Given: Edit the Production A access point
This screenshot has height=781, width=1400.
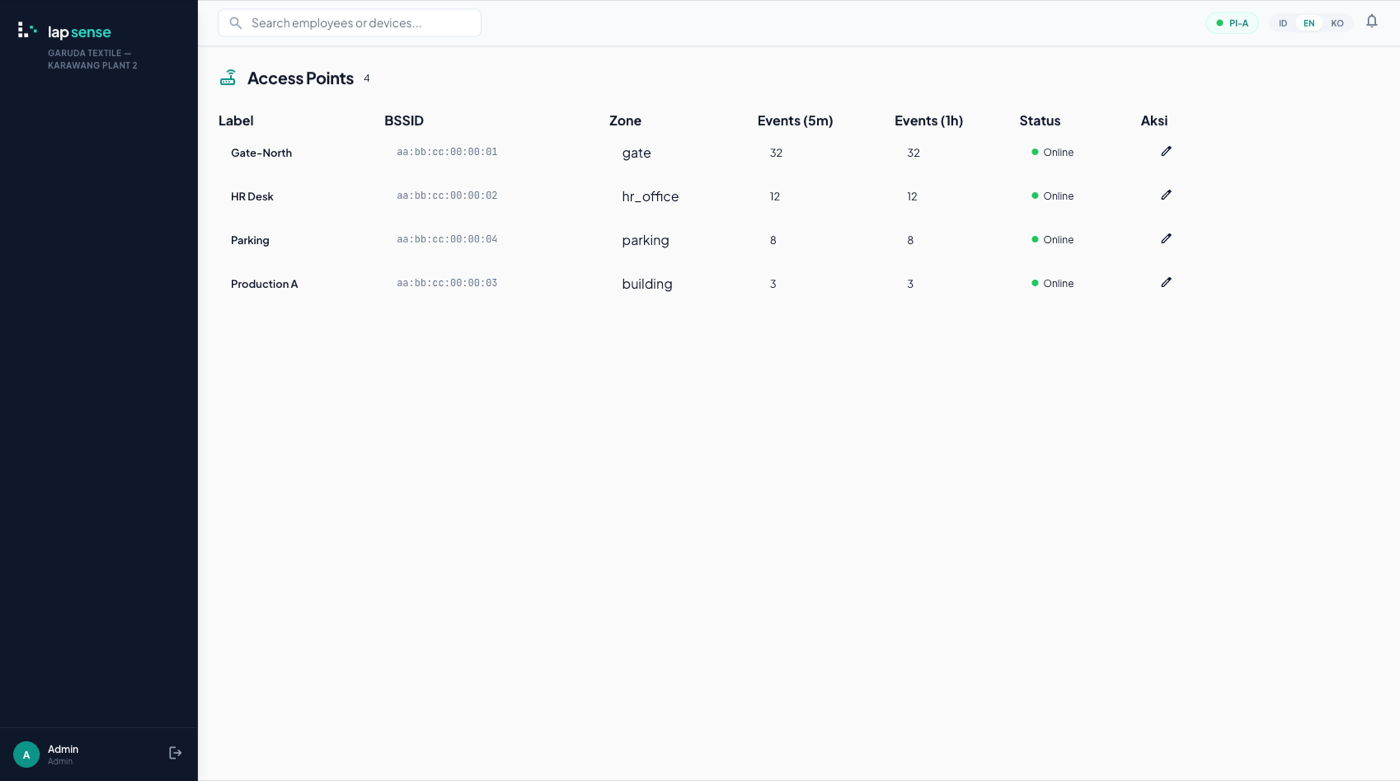Looking at the screenshot, I should pos(1166,283).
